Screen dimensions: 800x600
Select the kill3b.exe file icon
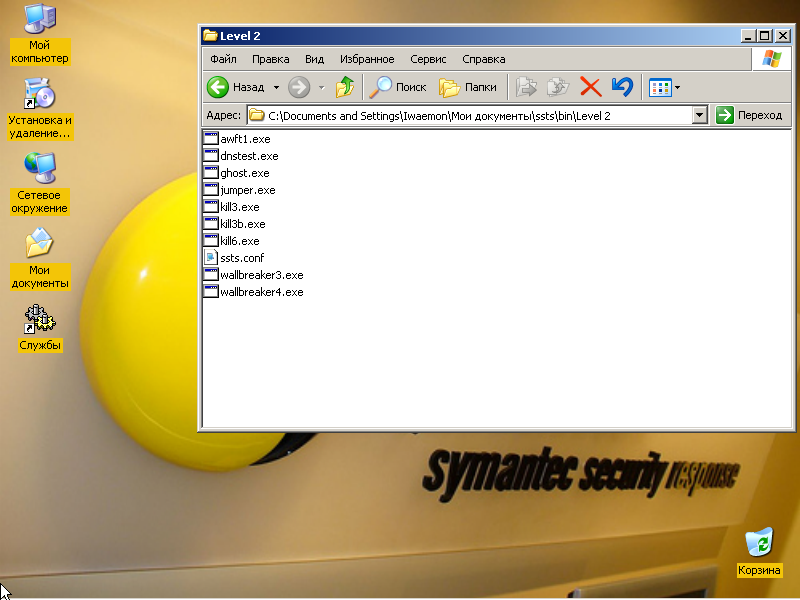211,223
